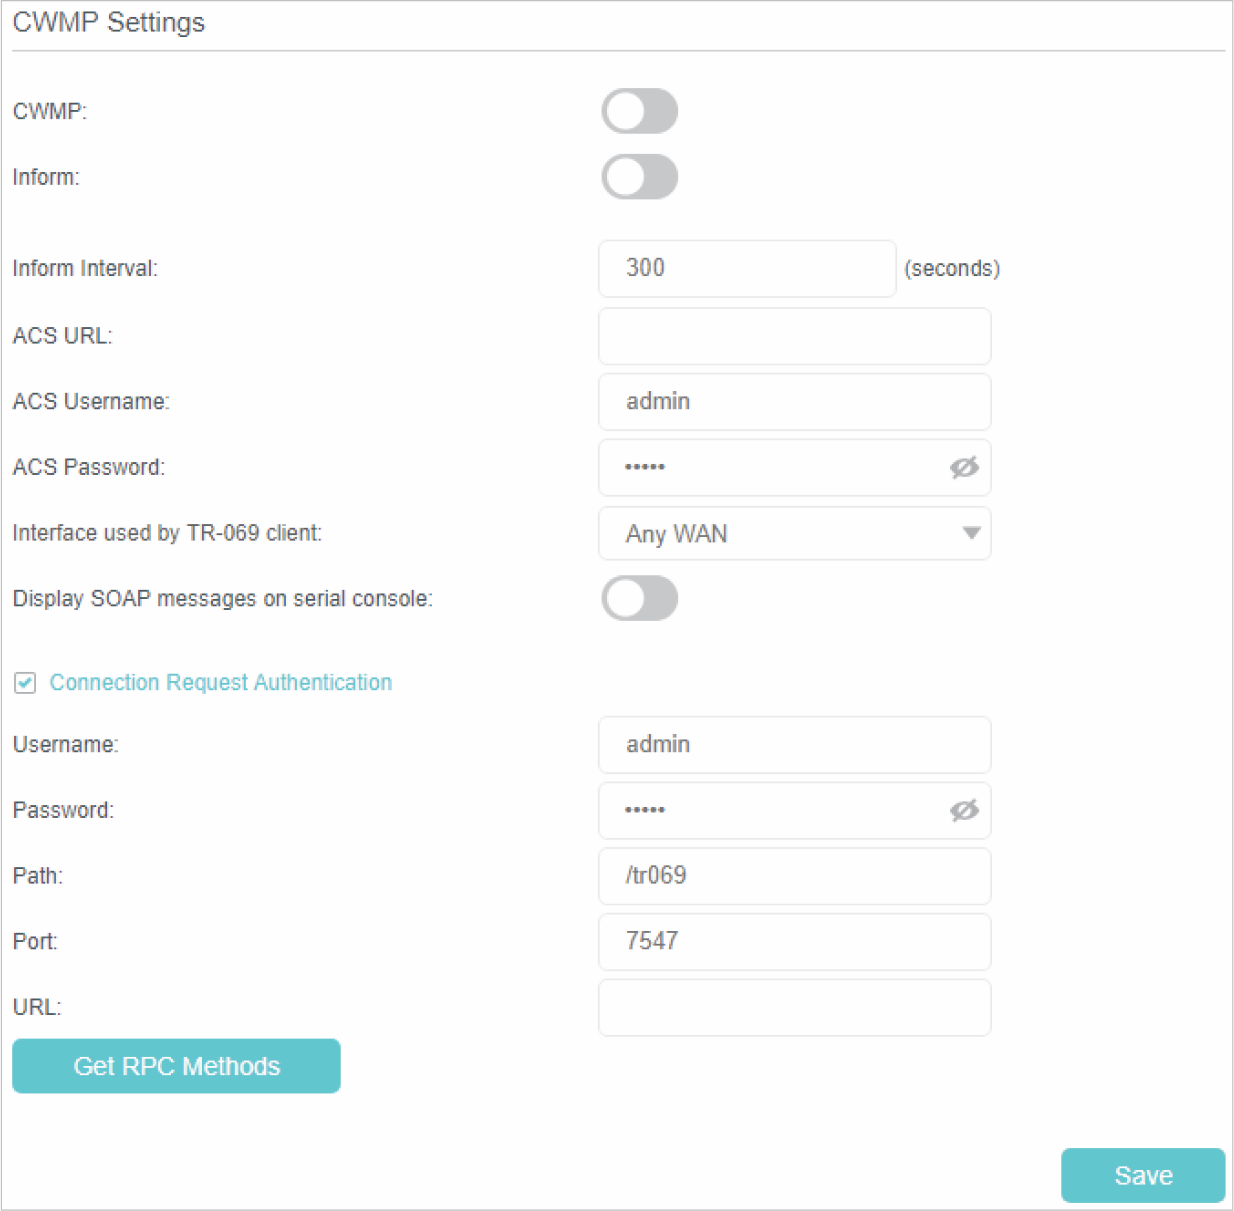Viewport: 1234px width, 1211px height.
Task: Enable the CWMP toggle switch
Action: 640,111
